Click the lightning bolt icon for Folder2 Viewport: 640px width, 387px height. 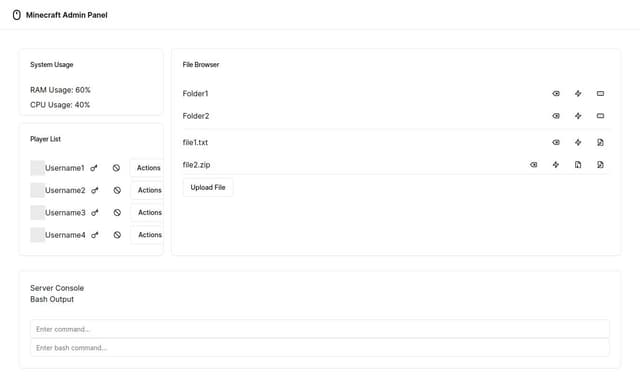[x=578, y=116]
